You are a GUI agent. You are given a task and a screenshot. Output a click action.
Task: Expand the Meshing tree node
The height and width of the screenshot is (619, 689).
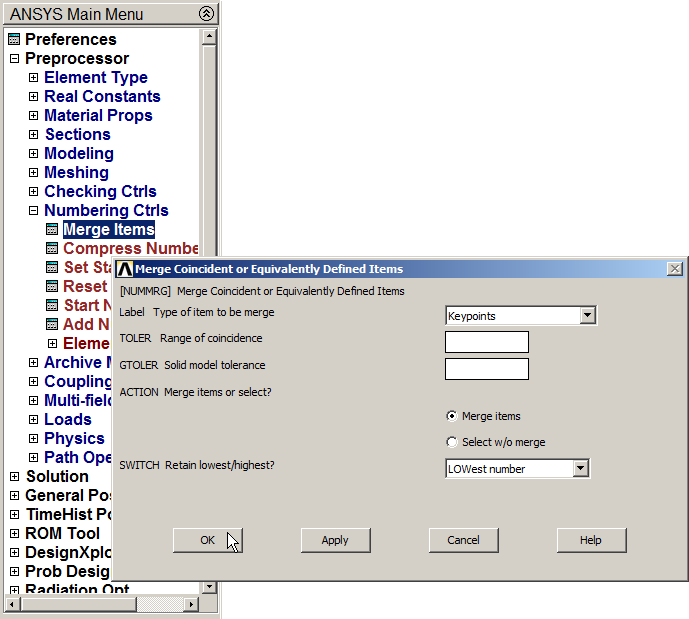pos(33,173)
